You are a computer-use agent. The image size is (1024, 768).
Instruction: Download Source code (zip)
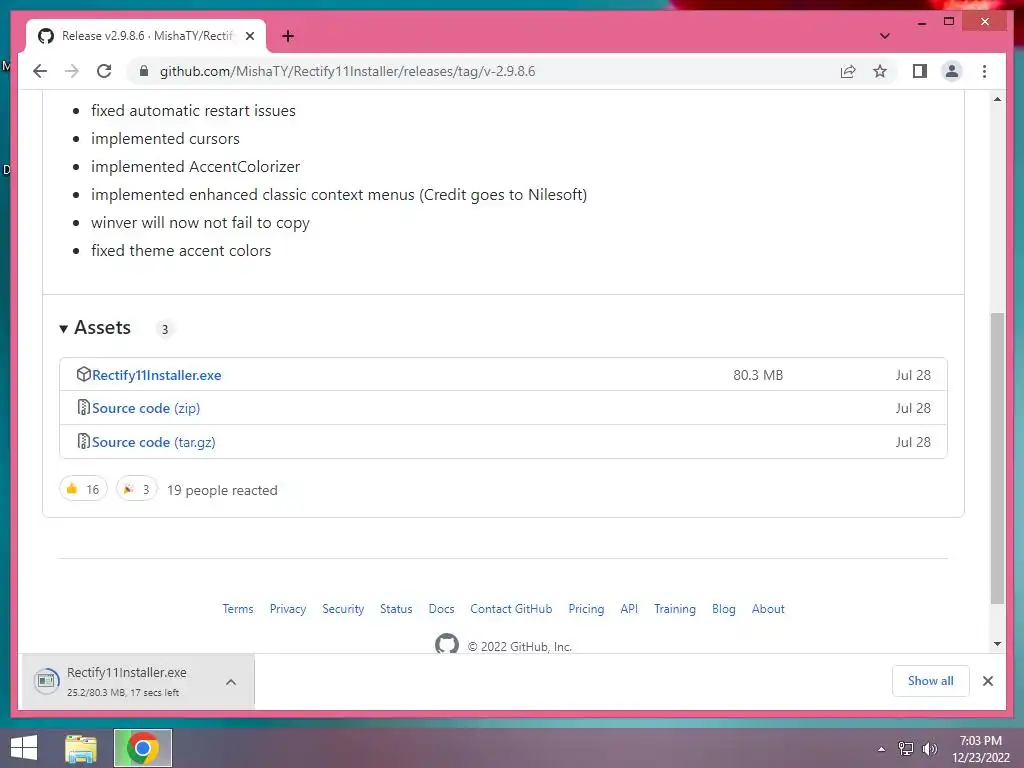click(x=146, y=408)
